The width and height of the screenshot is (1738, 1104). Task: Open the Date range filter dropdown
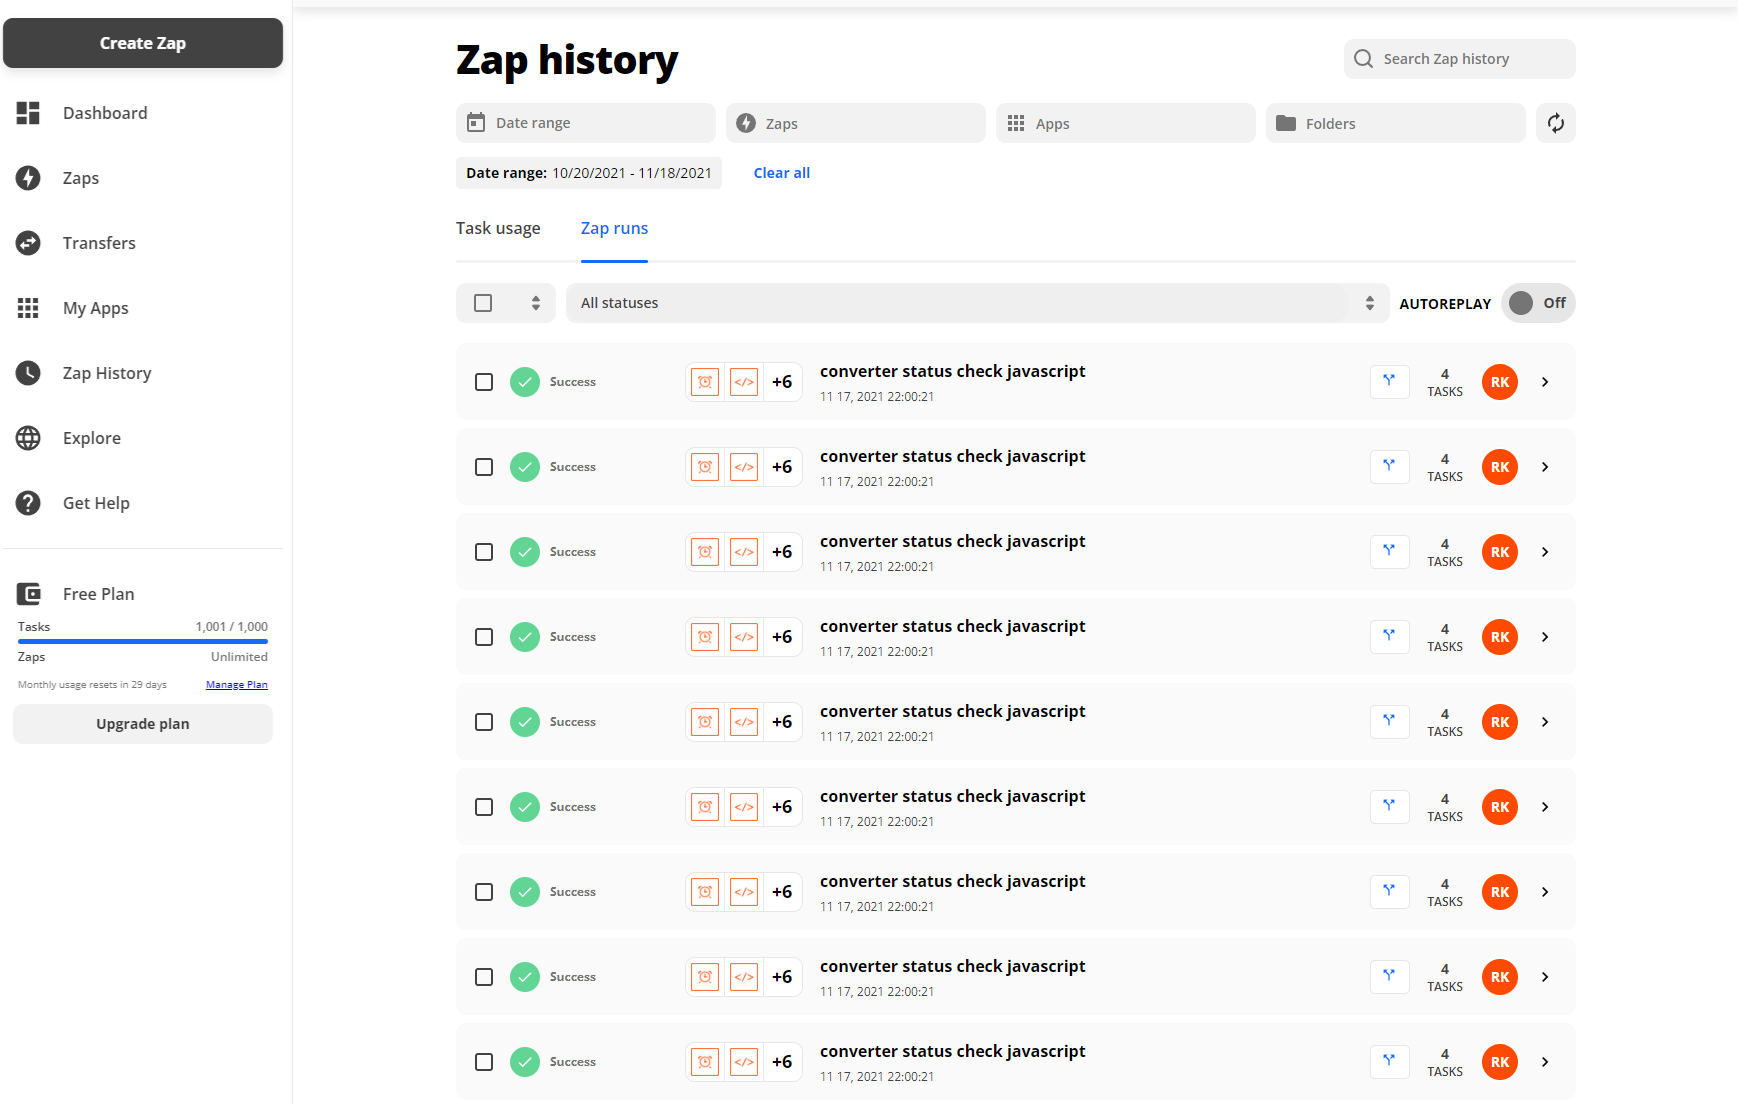(x=586, y=123)
